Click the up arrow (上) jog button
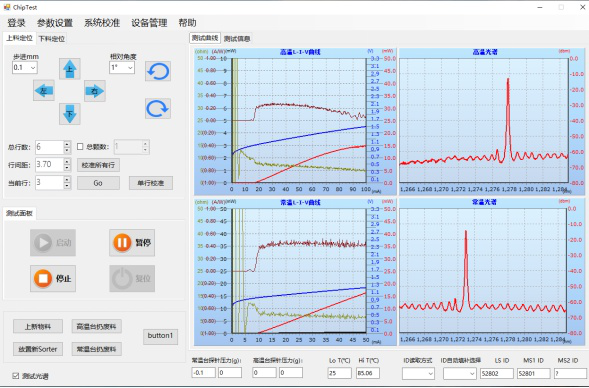Viewport: 589px width, 388px height. [x=69, y=69]
